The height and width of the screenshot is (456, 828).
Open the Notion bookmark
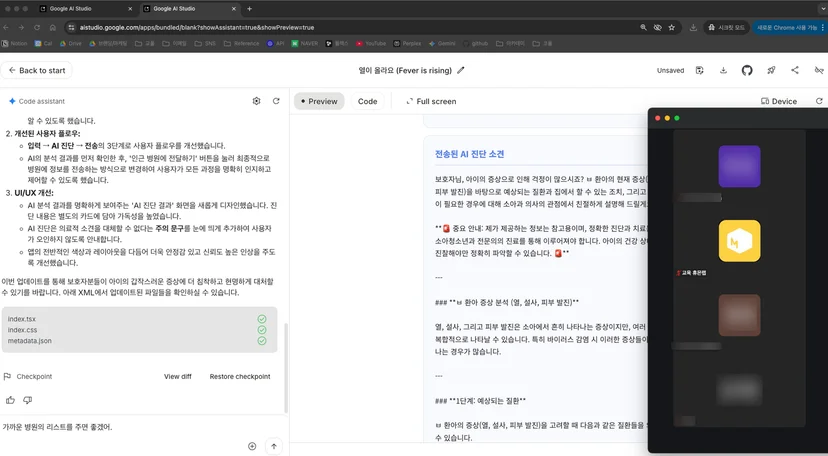click(x=15, y=43)
